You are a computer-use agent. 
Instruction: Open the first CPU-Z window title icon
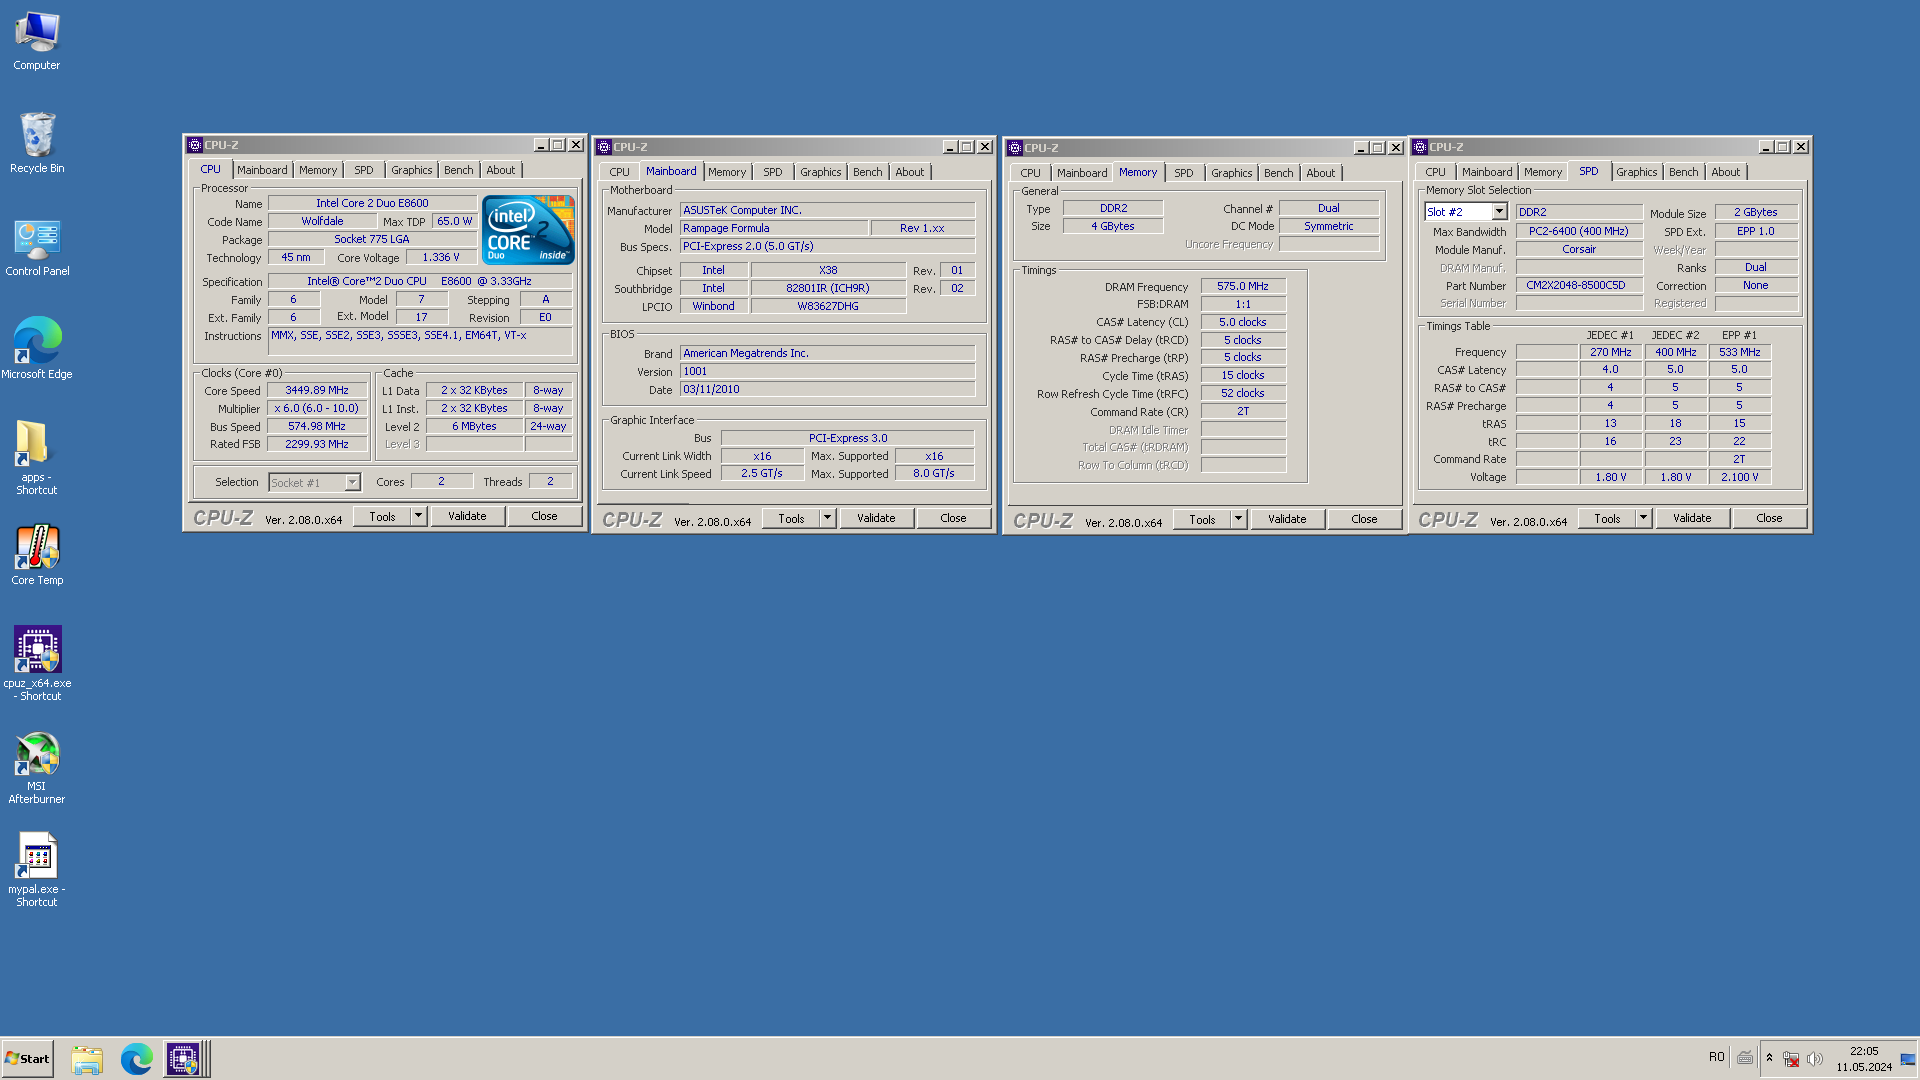pyautogui.click(x=195, y=145)
